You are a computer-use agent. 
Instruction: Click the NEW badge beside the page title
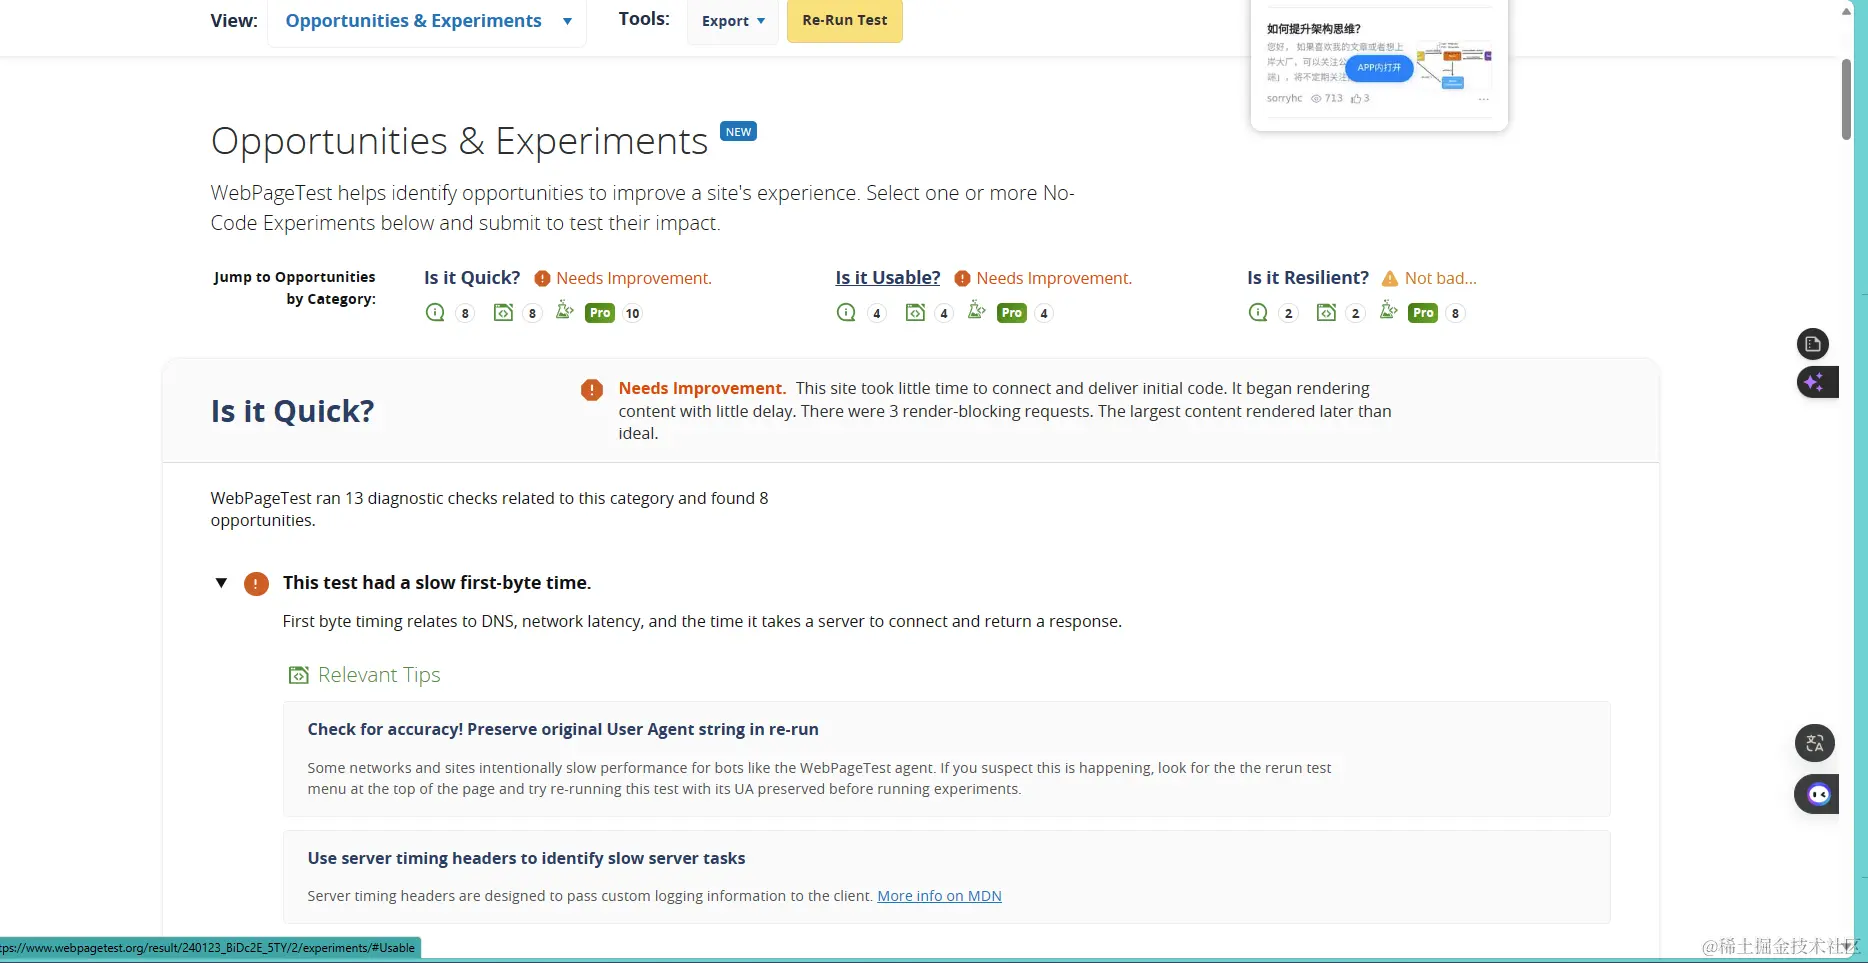click(738, 132)
